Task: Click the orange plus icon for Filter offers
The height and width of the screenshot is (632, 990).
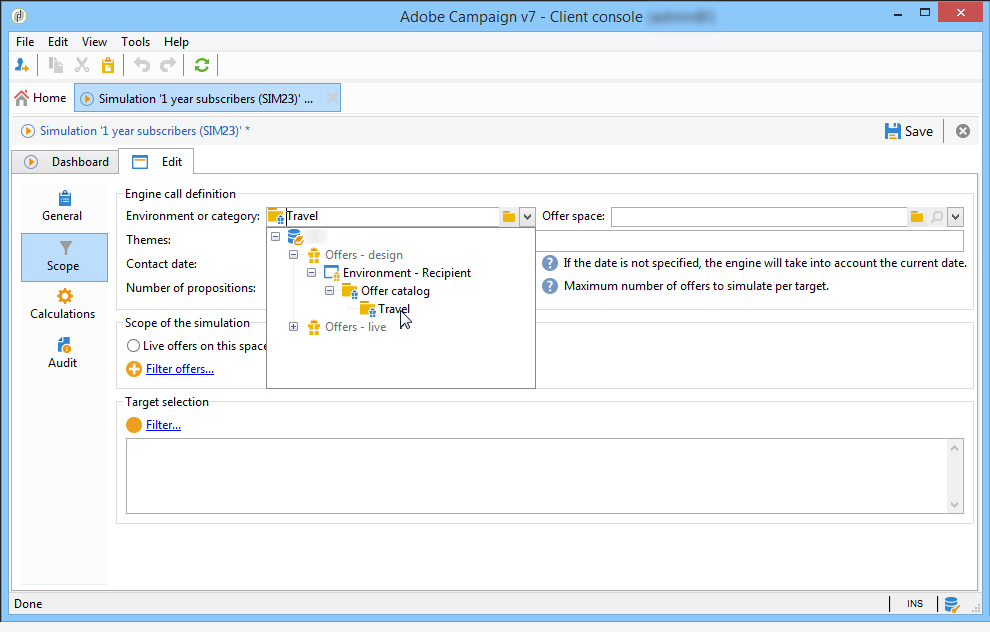Action: (134, 369)
